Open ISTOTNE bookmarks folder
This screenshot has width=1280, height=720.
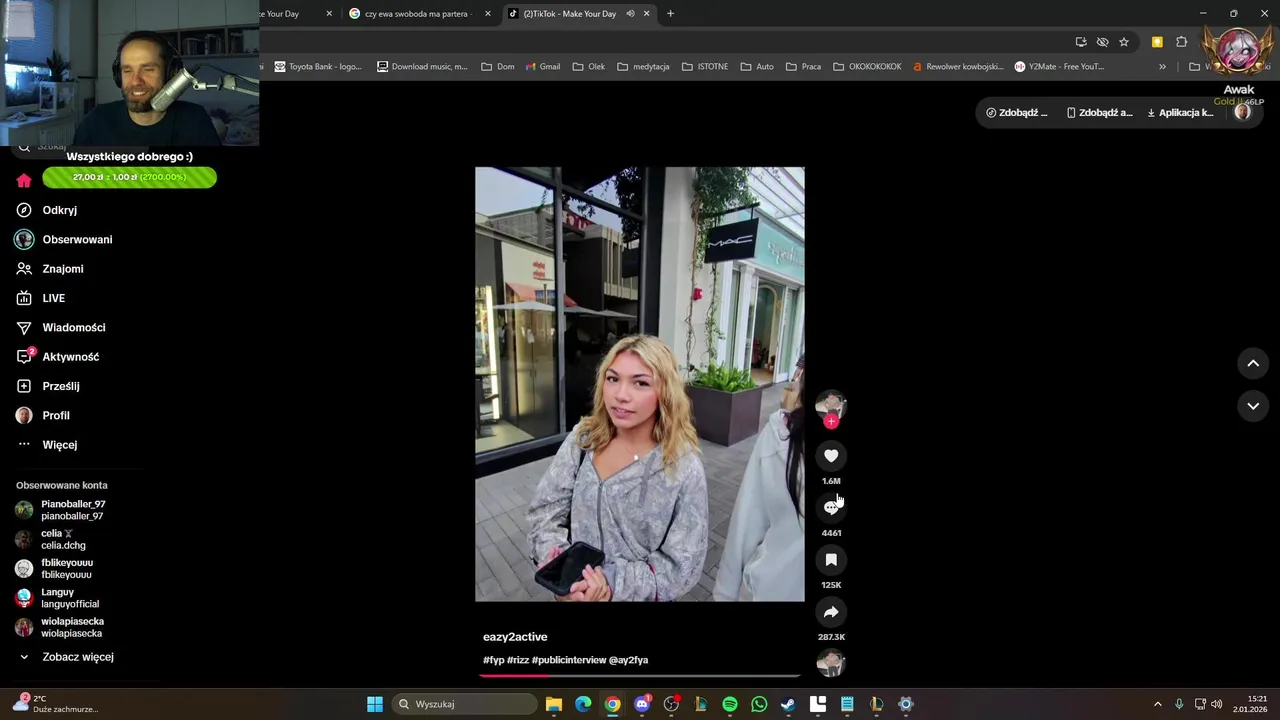[705, 67]
